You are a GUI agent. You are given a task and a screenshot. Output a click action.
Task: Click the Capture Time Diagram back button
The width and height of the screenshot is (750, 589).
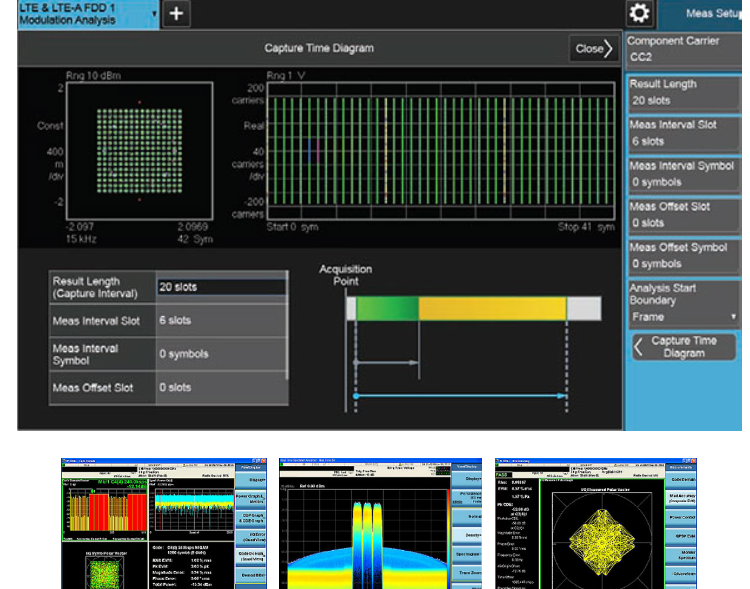click(x=684, y=347)
